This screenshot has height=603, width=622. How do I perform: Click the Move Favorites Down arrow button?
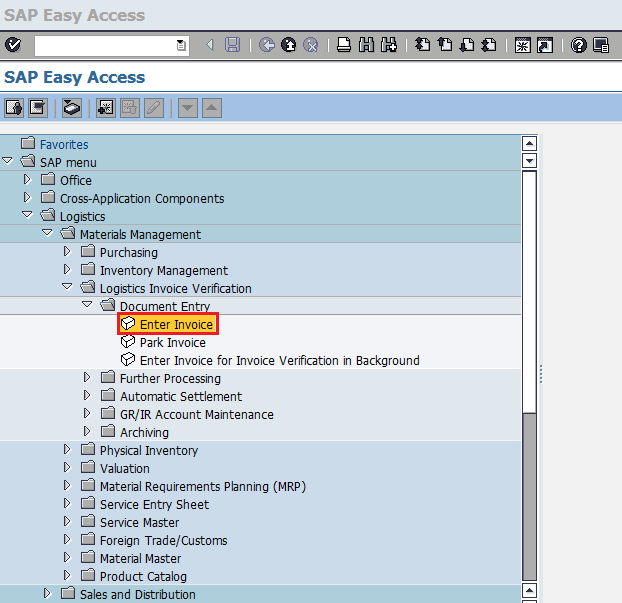click(x=188, y=108)
